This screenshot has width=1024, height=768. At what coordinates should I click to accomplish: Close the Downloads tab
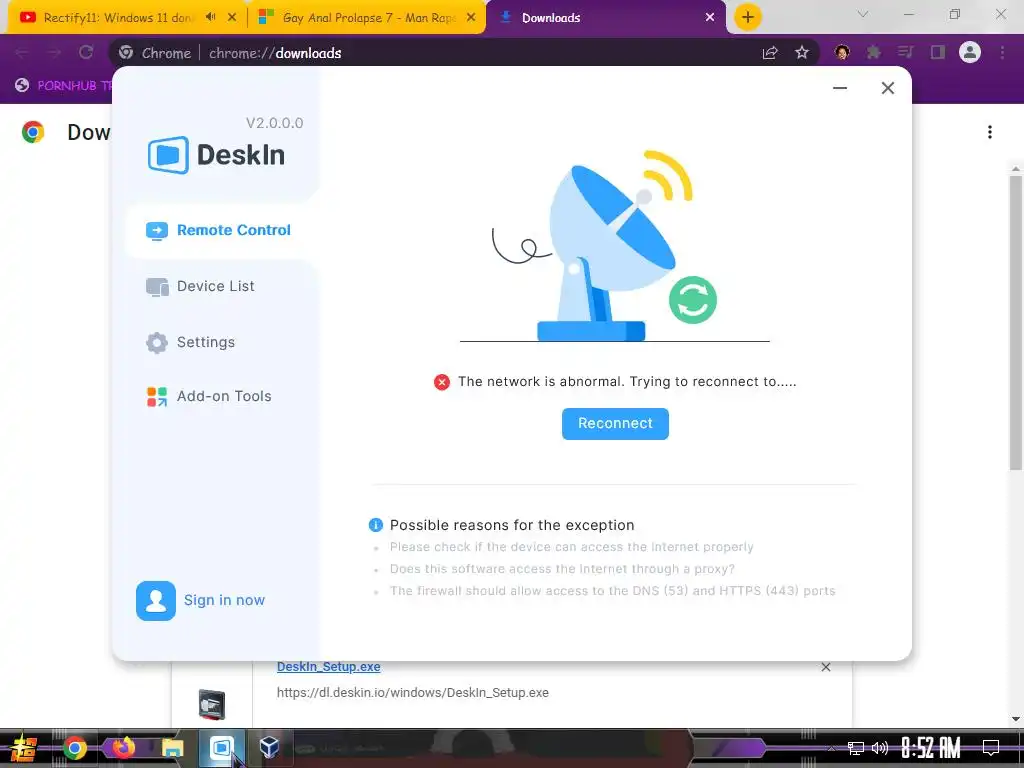tap(710, 18)
